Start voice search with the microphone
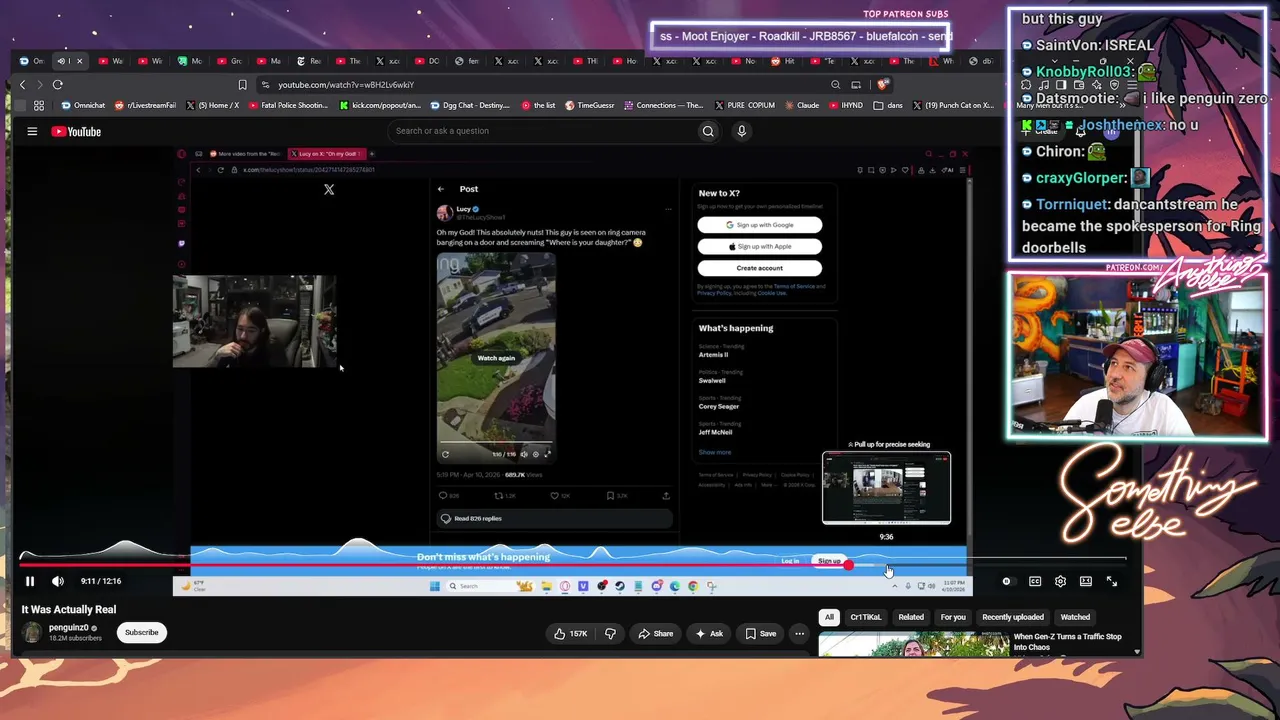The image size is (1280, 720). (741, 131)
